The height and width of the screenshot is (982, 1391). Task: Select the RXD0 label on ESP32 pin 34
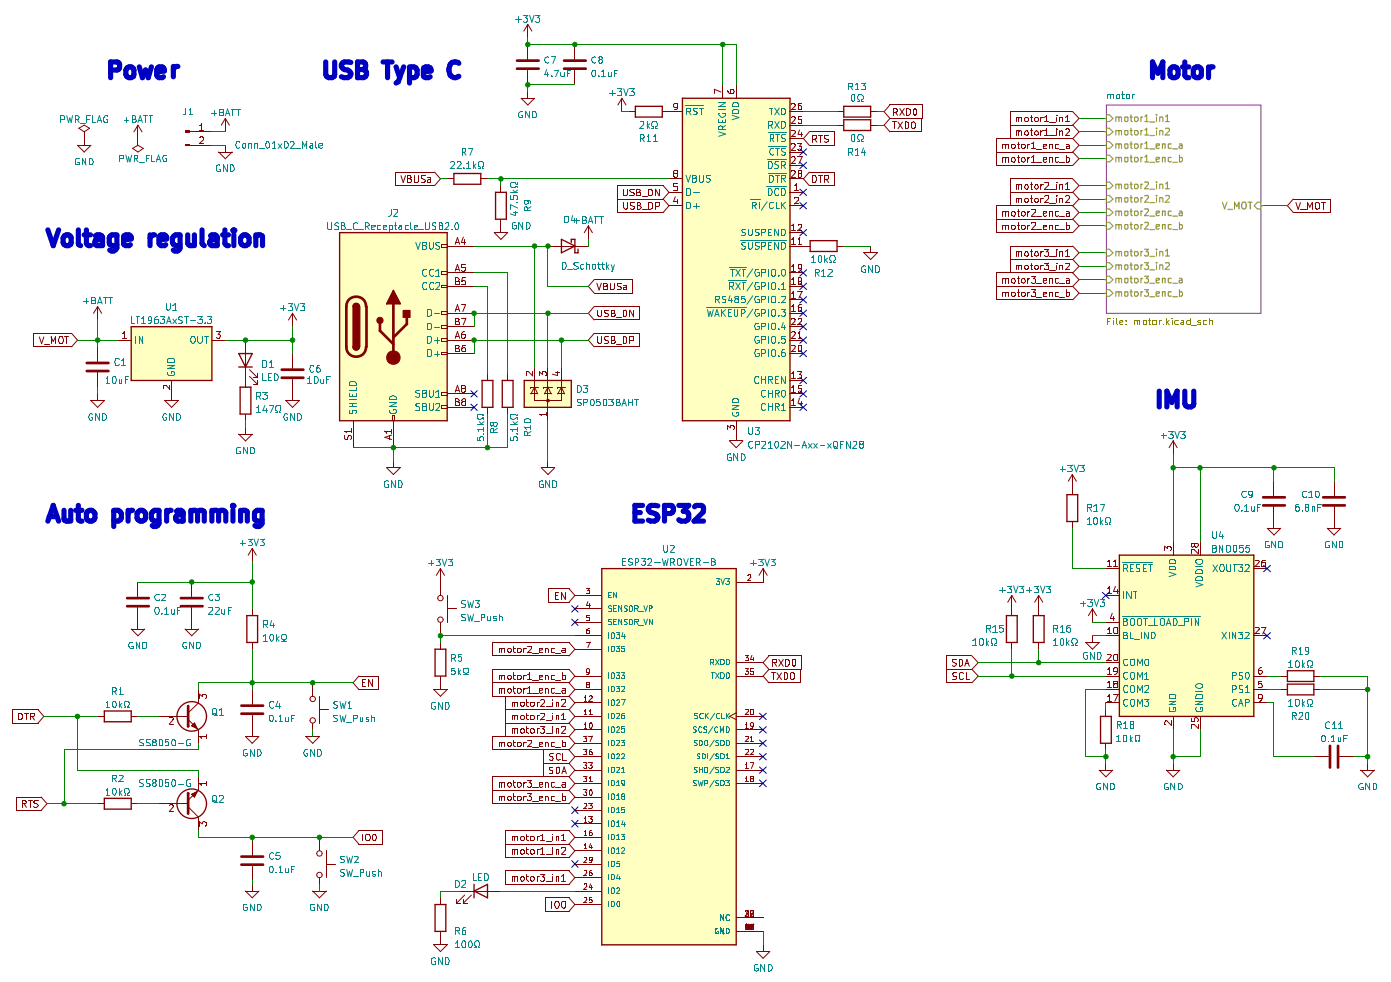[783, 662]
